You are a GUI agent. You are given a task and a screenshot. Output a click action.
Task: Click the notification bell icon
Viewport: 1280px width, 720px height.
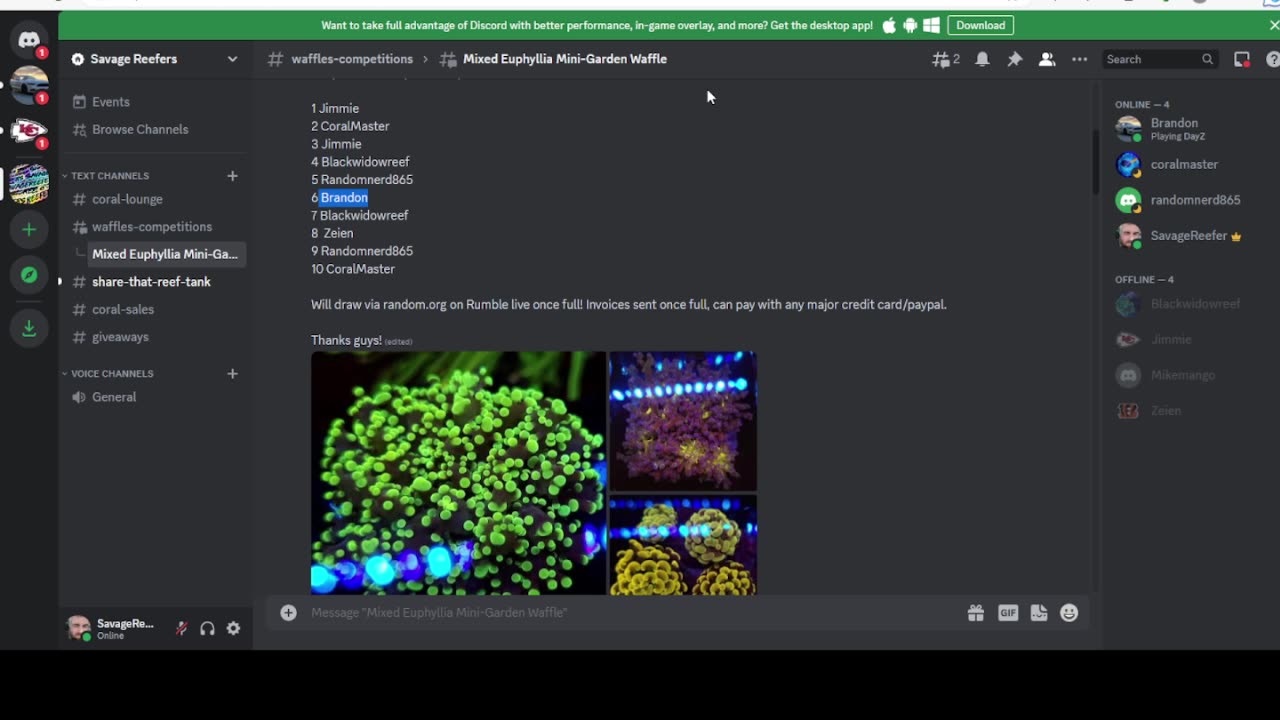pyautogui.click(x=982, y=59)
